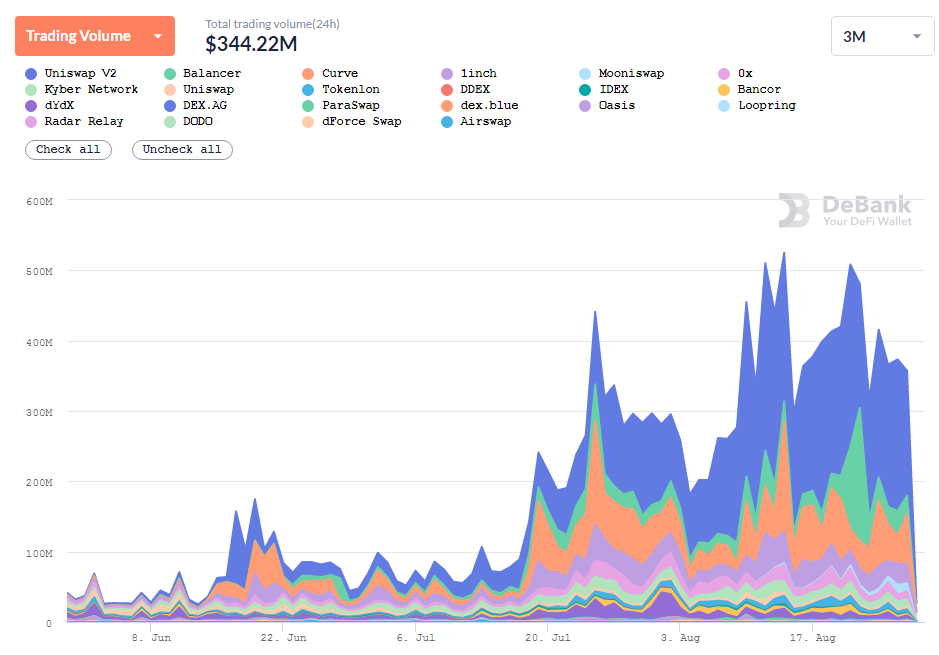
Task: Open the 3M time range dropdown
Action: click(x=883, y=37)
